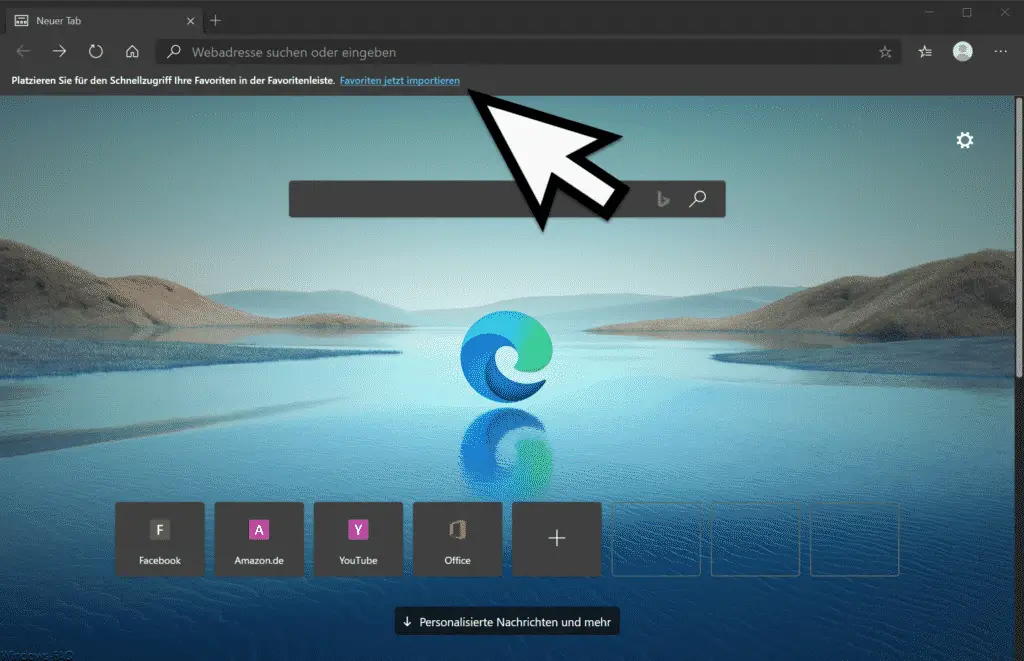Add a new quick link tile
Image resolution: width=1024 pixels, height=661 pixels.
coord(557,539)
